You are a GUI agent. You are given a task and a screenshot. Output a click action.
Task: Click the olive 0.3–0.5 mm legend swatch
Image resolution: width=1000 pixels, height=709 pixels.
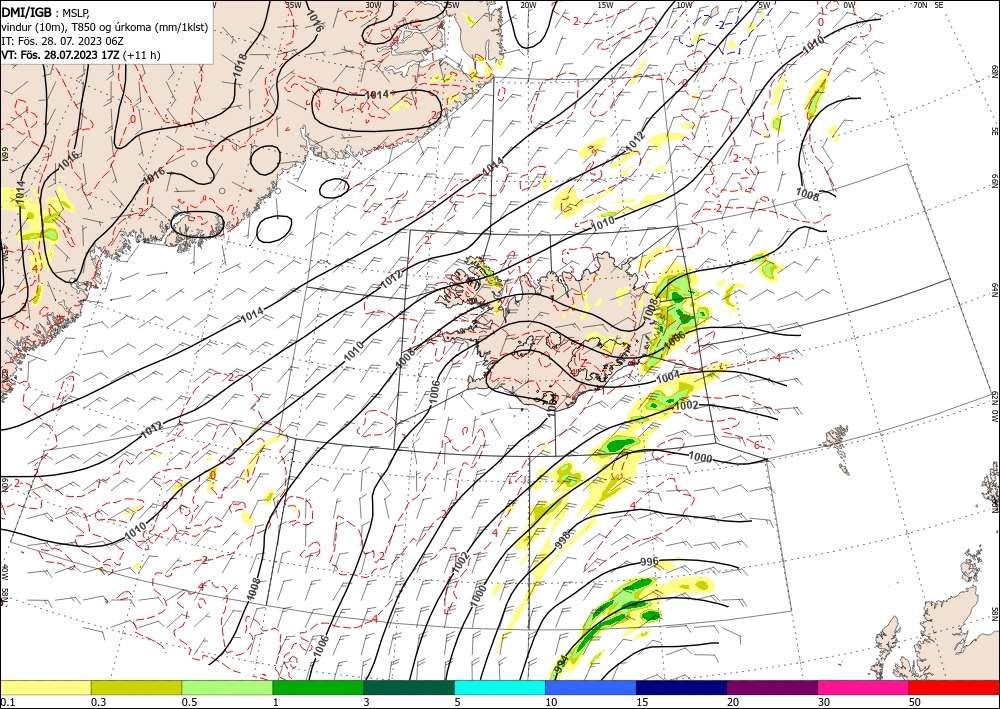[x=136, y=687]
